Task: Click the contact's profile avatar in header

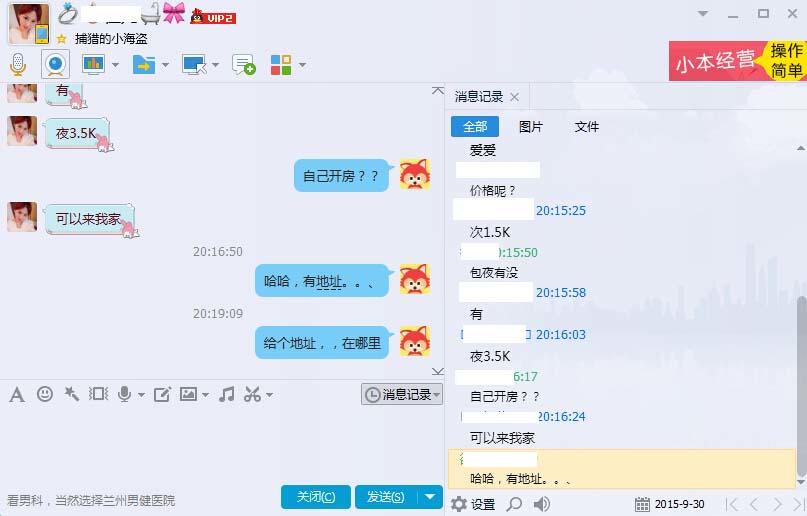Action: click(x=29, y=24)
